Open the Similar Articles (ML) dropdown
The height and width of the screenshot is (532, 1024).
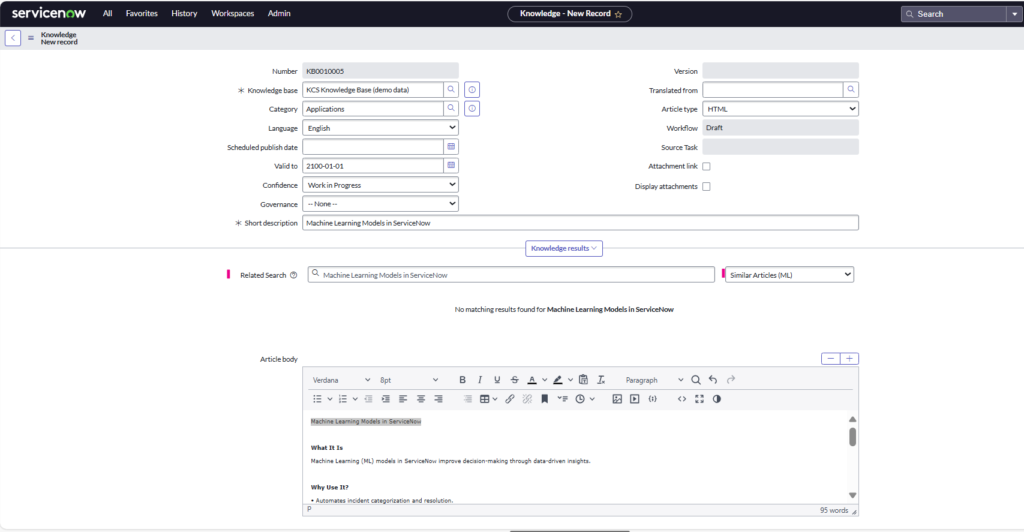[x=789, y=274]
